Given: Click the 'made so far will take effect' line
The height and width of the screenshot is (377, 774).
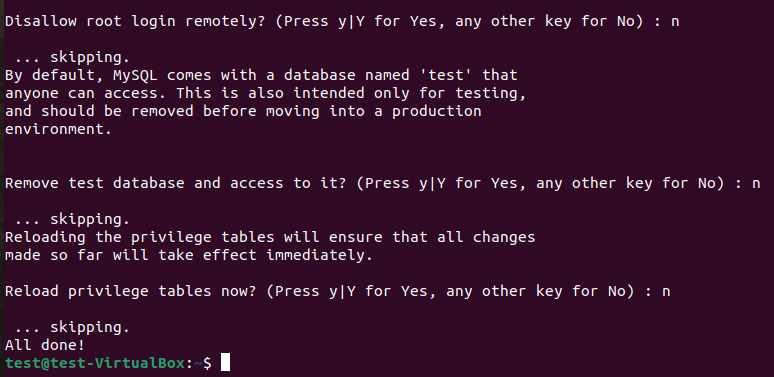Looking at the screenshot, I should pyautogui.click(x=189, y=256).
